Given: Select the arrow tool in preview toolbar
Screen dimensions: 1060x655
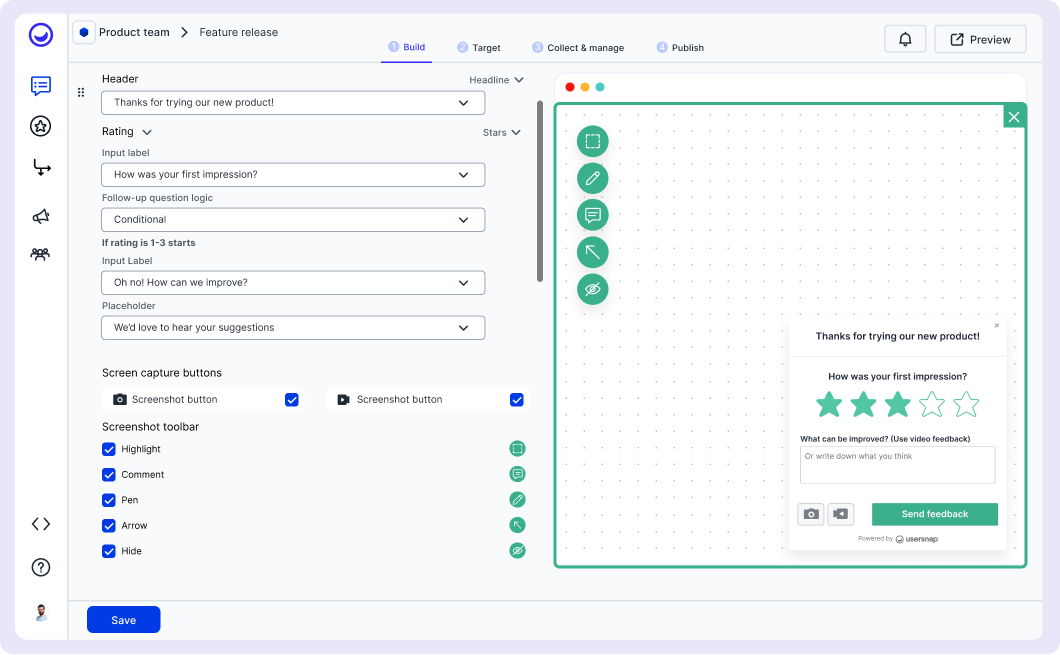Looking at the screenshot, I should click(593, 252).
